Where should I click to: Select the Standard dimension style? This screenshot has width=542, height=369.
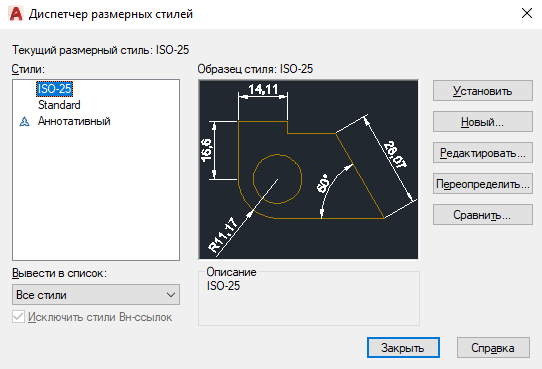[59, 105]
